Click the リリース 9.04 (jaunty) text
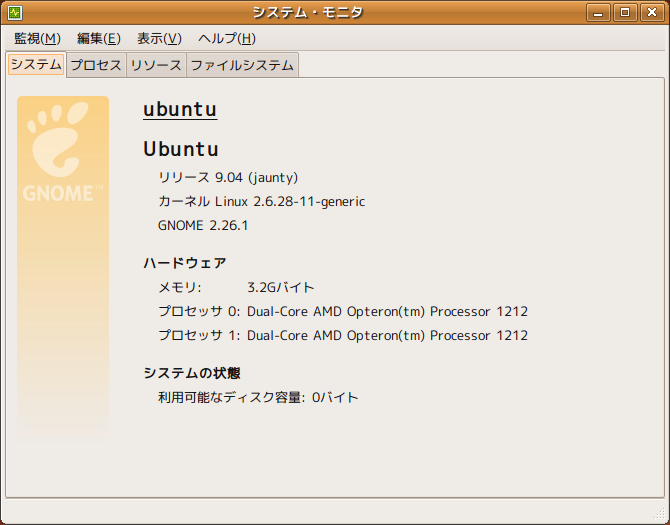This screenshot has width=670, height=525. 228,178
